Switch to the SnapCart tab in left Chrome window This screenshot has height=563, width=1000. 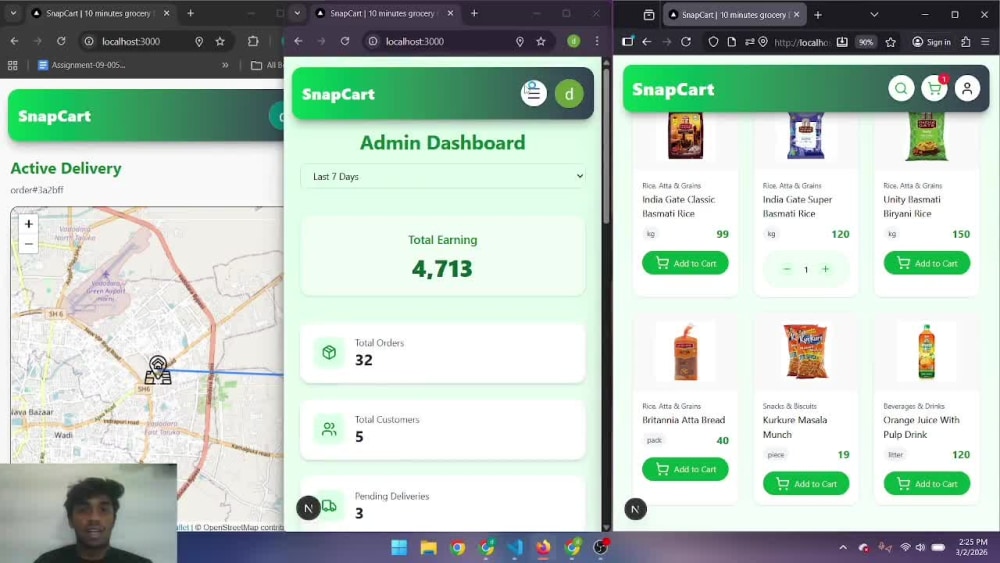pyautogui.click(x=100, y=13)
